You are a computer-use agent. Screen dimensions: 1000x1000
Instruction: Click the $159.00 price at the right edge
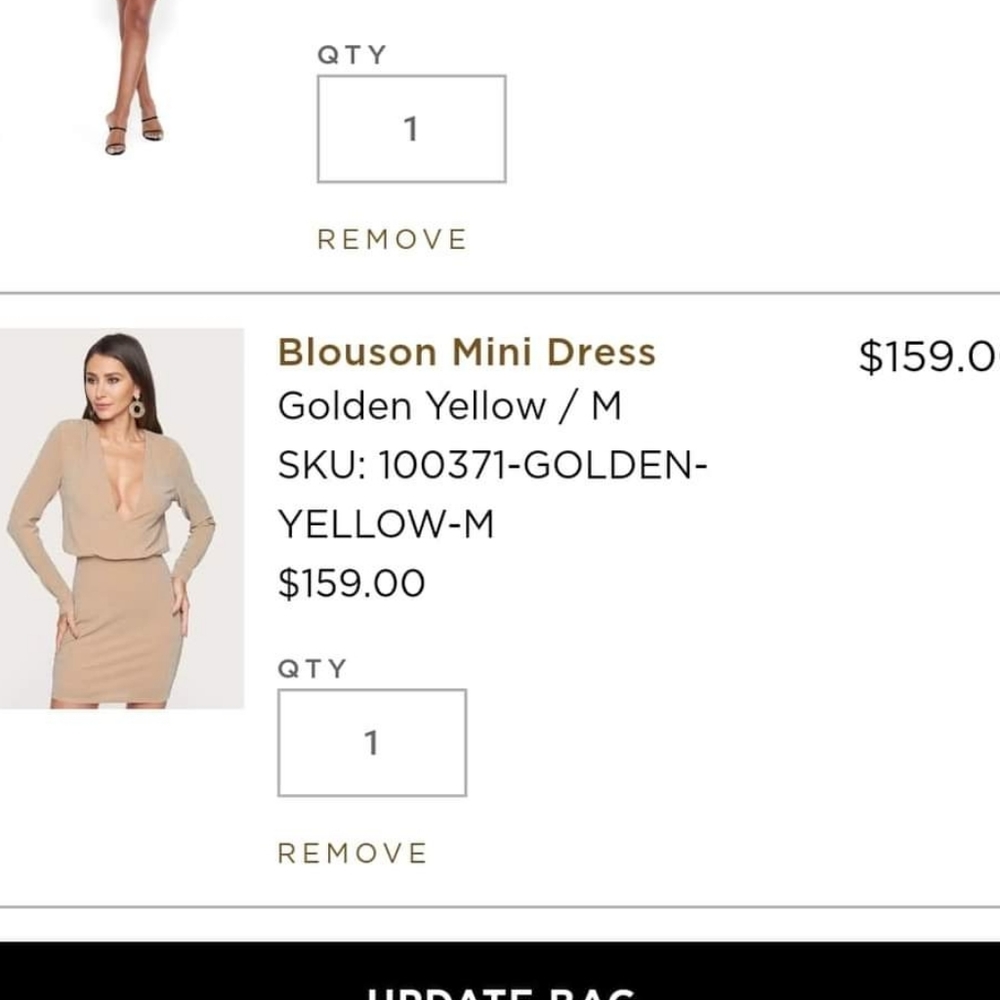(929, 356)
